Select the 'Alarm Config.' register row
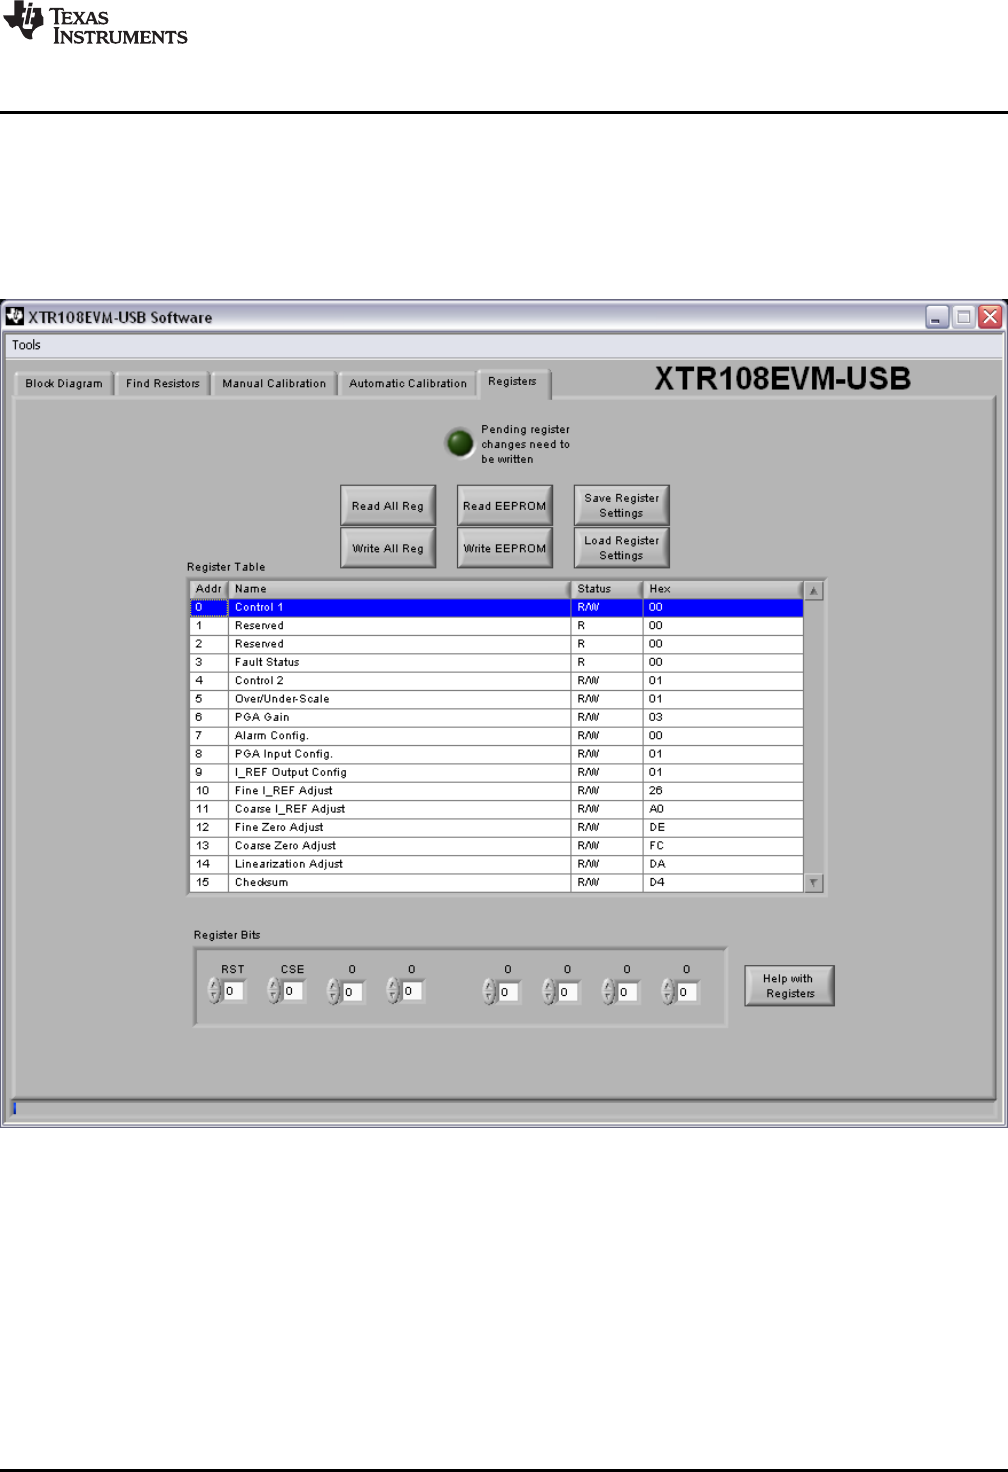The width and height of the screenshot is (1008, 1472). 497,736
